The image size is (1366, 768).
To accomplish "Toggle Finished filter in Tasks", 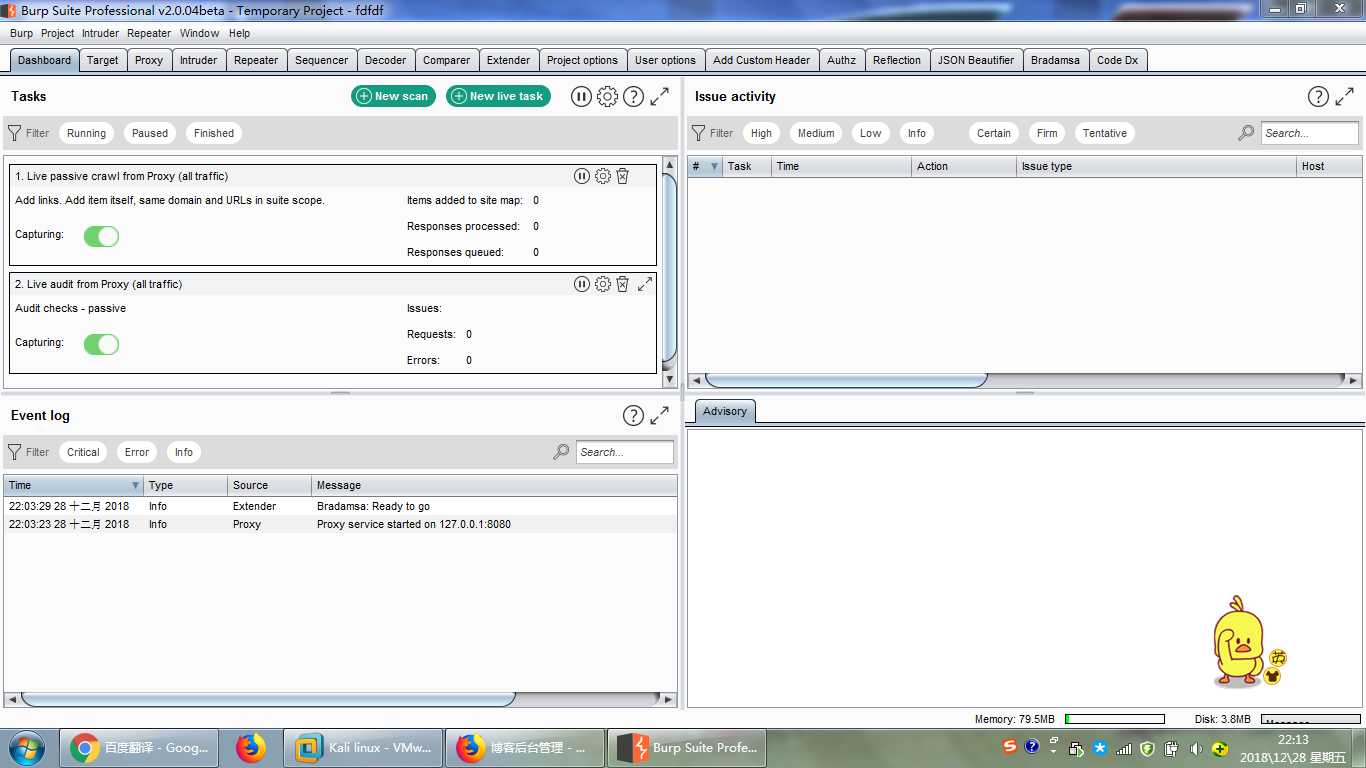I will pyautogui.click(x=214, y=133).
